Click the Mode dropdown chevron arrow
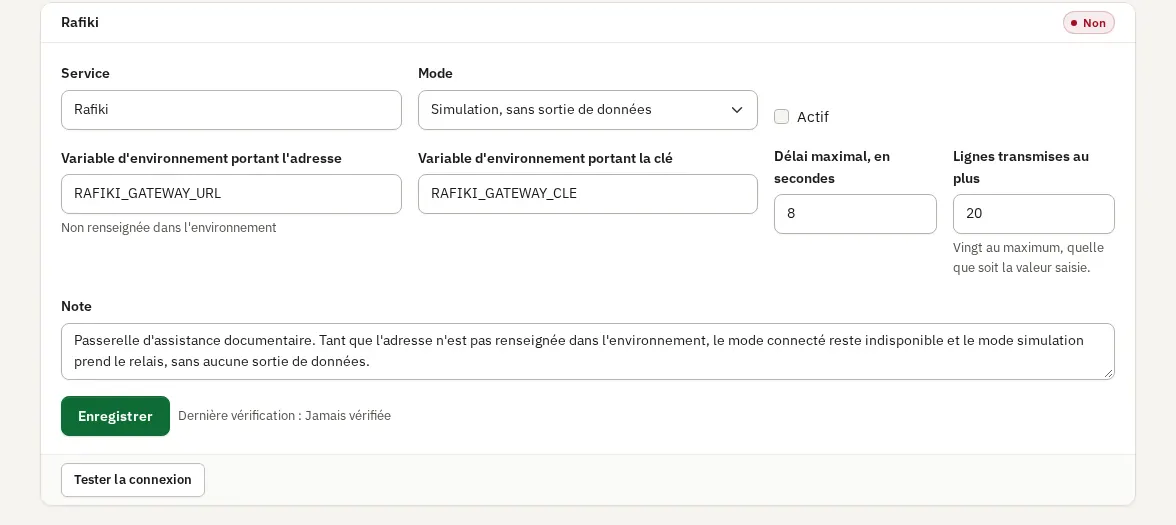 point(736,110)
